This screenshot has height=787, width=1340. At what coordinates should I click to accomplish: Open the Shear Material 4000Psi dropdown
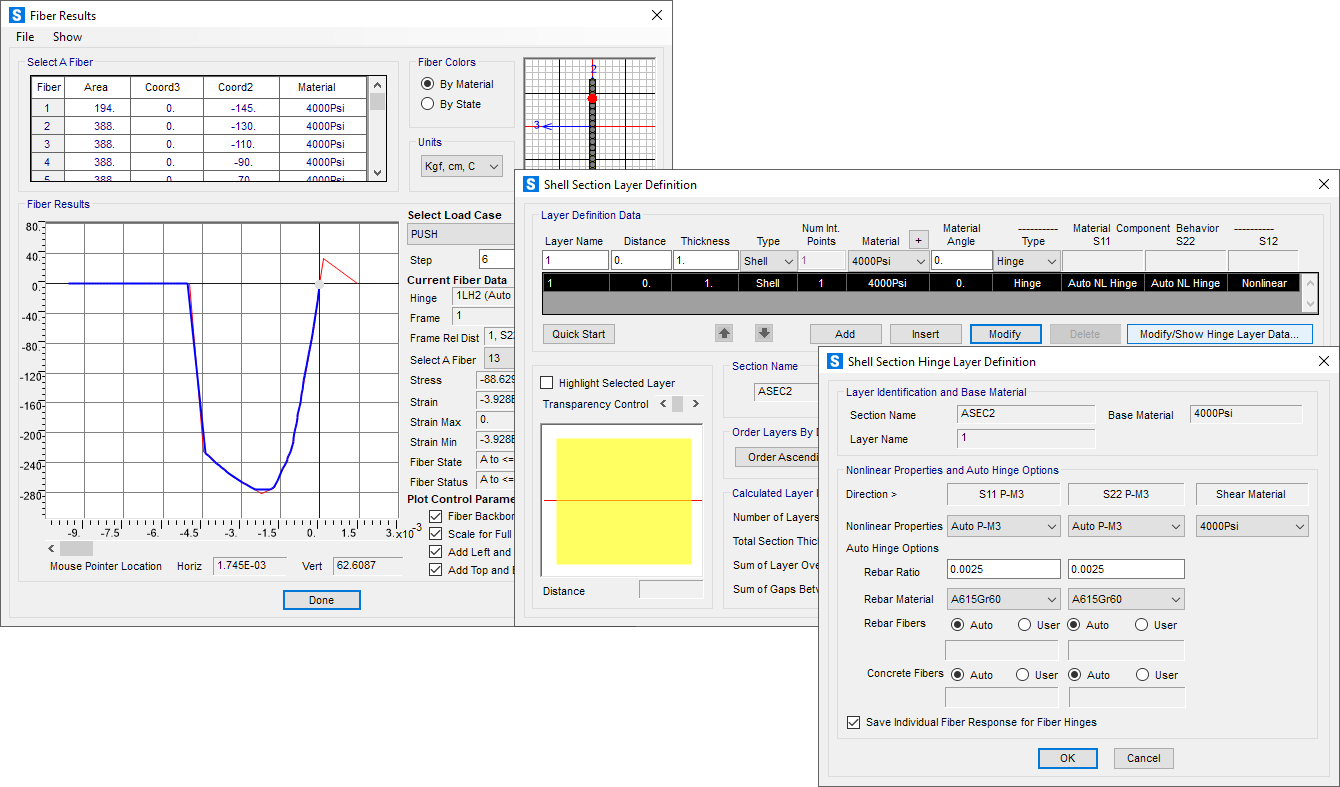(x=1252, y=526)
